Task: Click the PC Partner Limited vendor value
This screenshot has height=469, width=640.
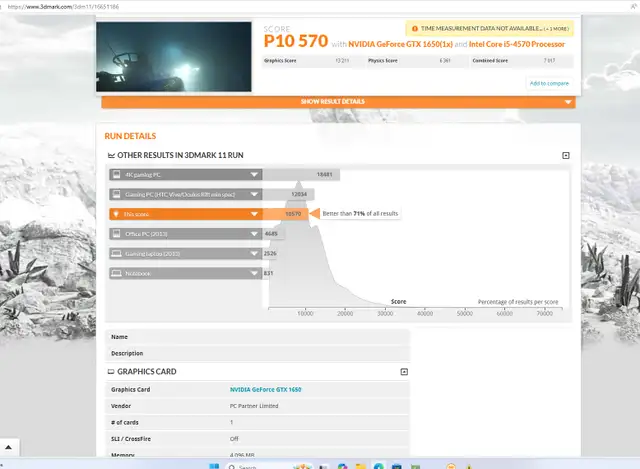Action: pyautogui.click(x=254, y=406)
